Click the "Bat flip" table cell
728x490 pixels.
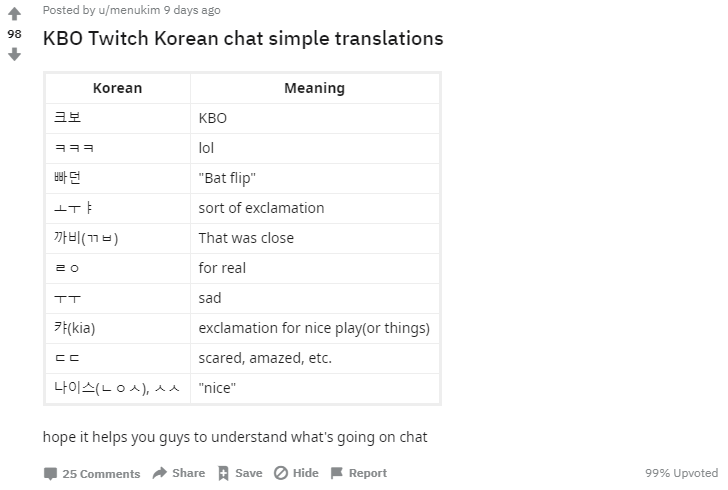228,178
